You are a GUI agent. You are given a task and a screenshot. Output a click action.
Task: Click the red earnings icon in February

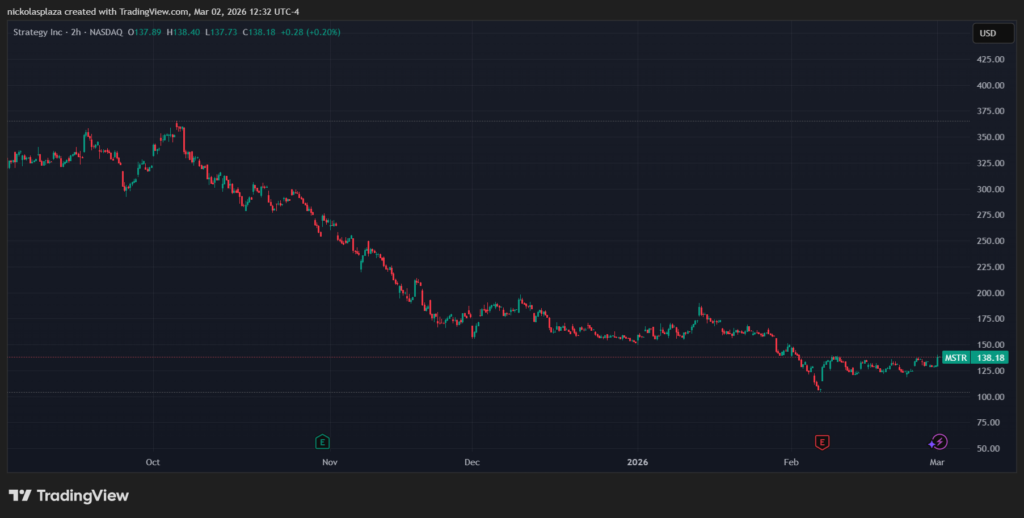(x=822, y=441)
